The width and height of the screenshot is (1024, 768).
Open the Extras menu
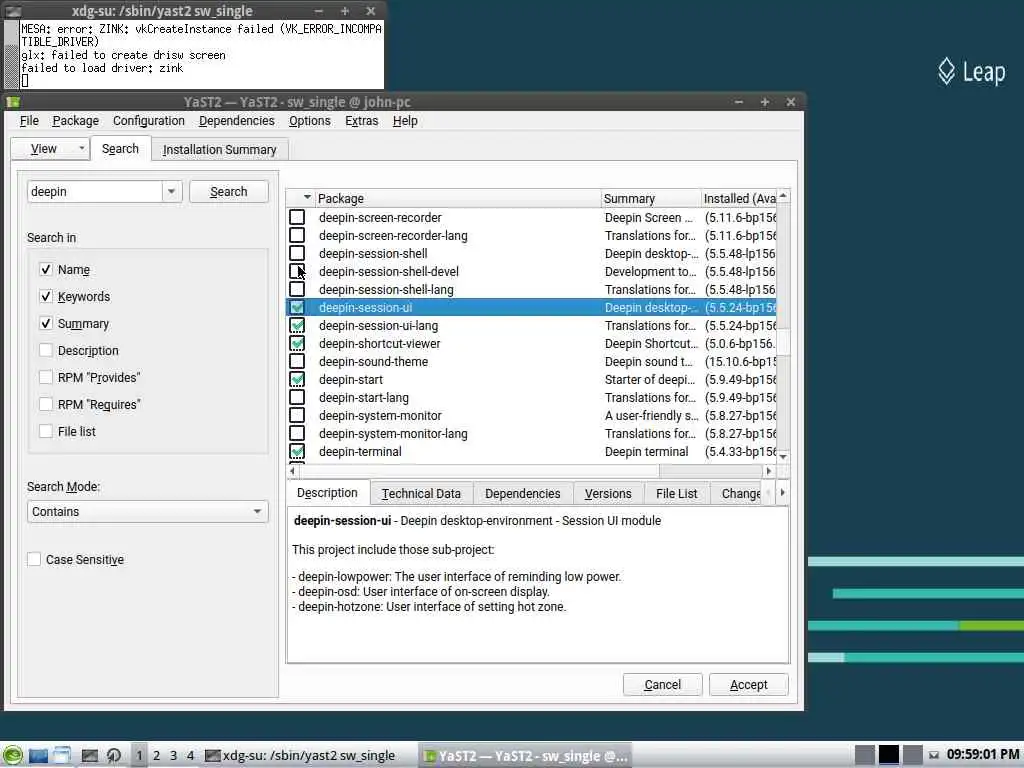(362, 121)
